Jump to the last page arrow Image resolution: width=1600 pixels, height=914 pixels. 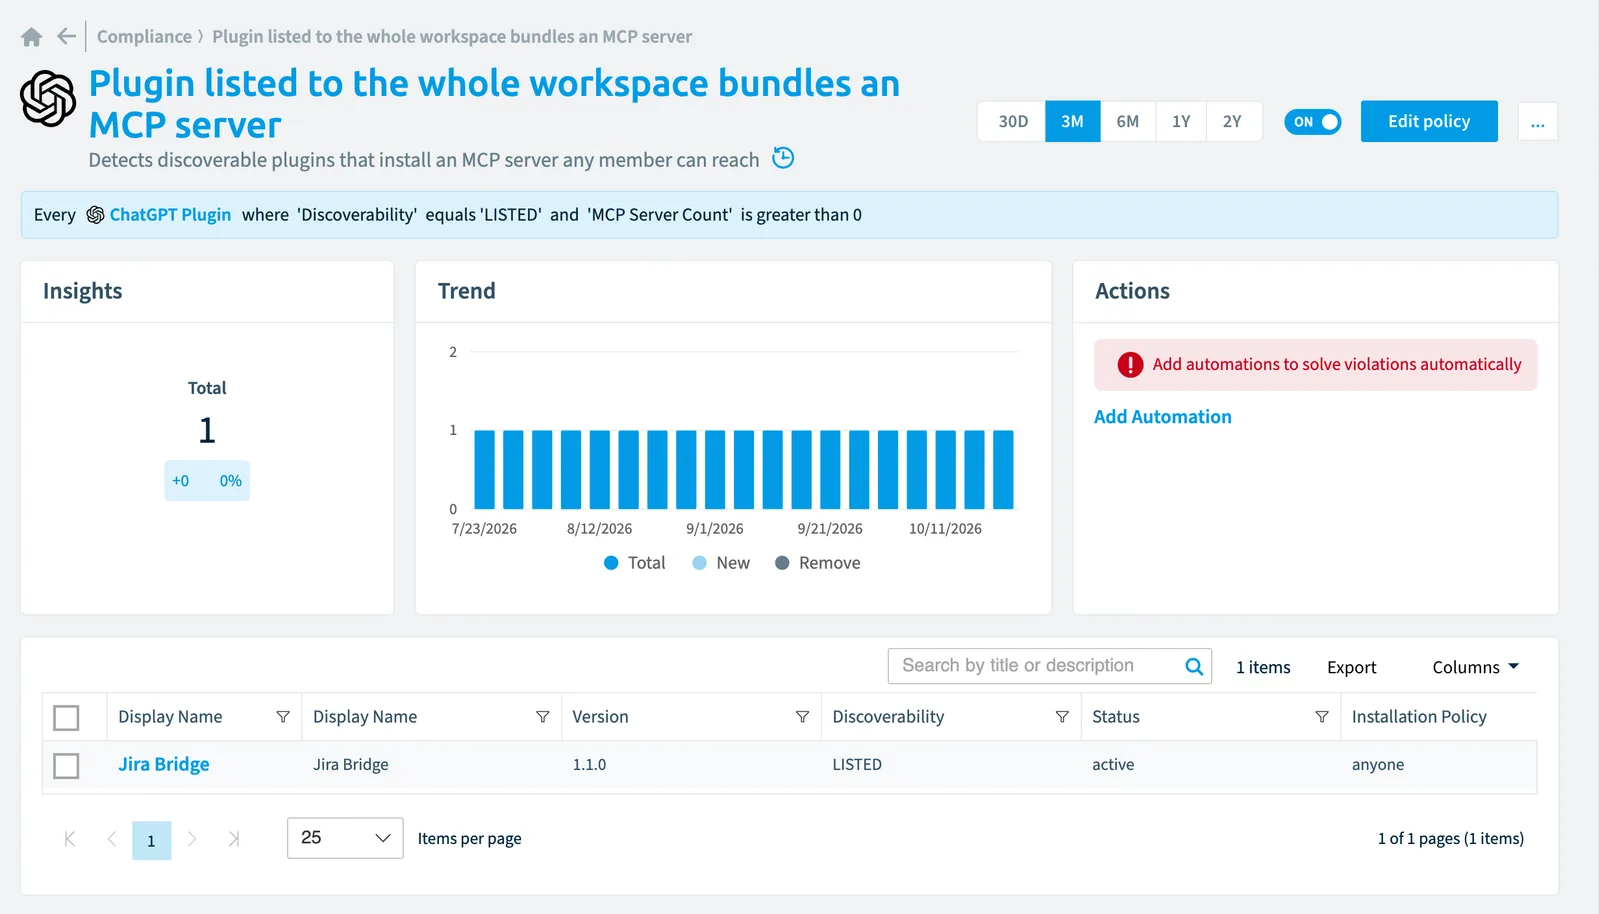234,839
